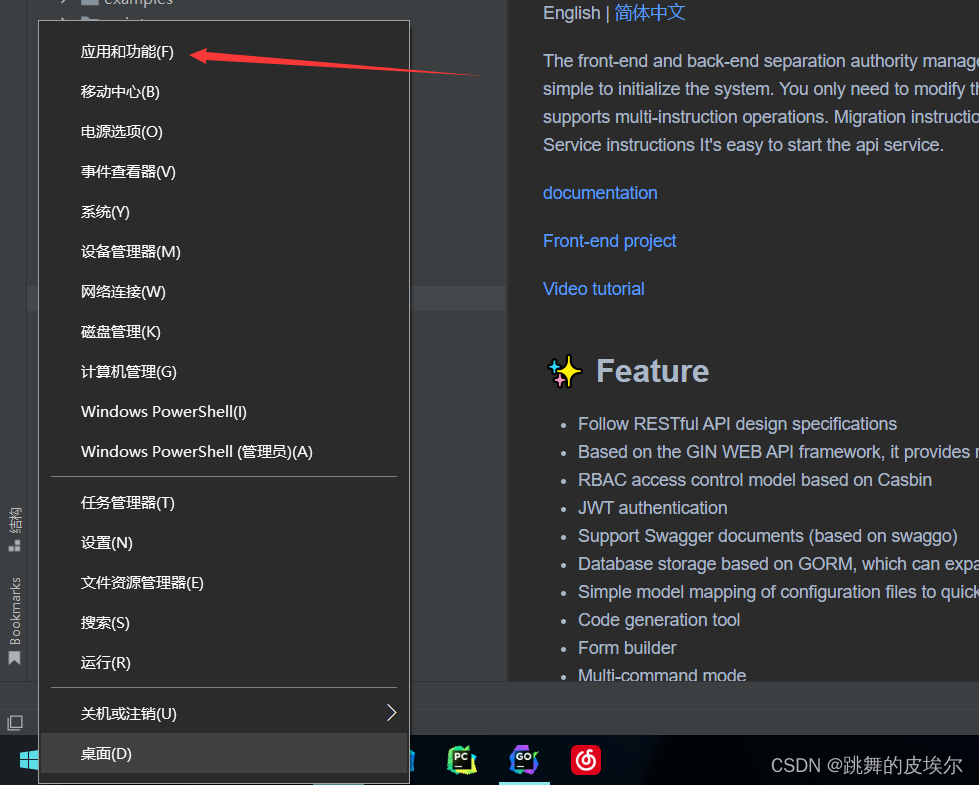The image size is (979, 785).
Task: Open 电源选项(O) power options
Action: pyautogui.click(x=224, y=132)
